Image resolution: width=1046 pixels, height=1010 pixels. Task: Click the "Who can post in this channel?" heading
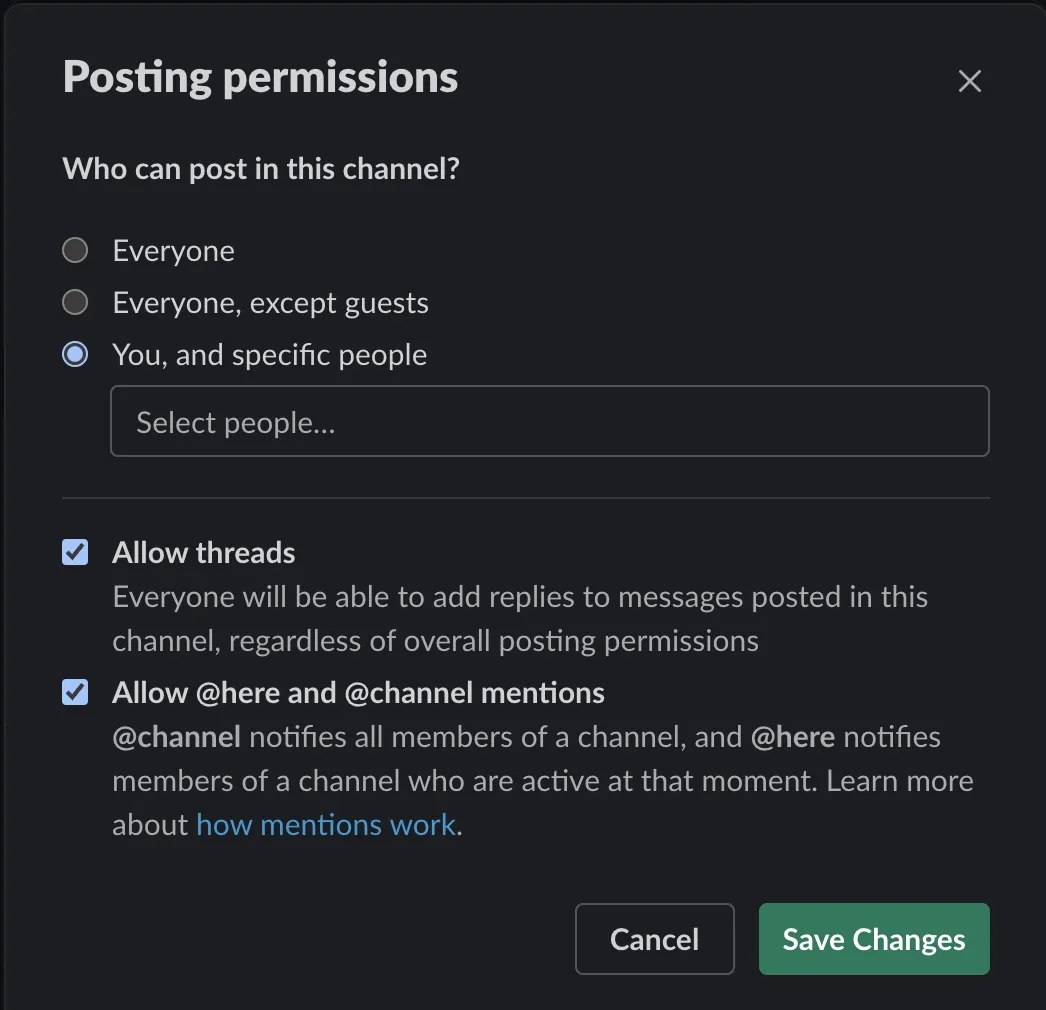coord(260,168)
